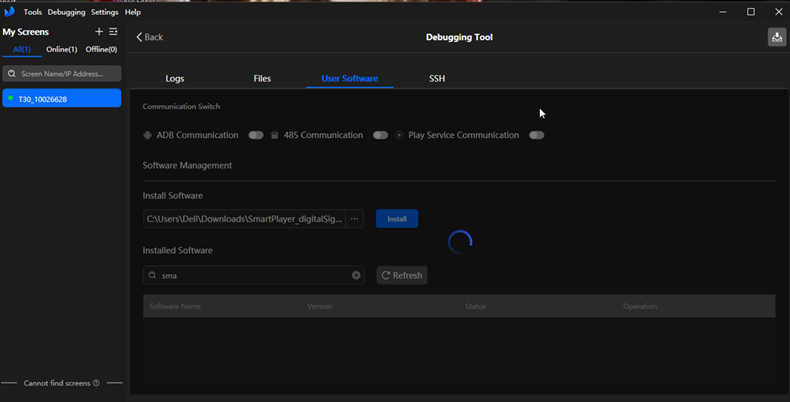Open the Tools menu
Viewport: 790px width, 402px height.
[33, 12]
